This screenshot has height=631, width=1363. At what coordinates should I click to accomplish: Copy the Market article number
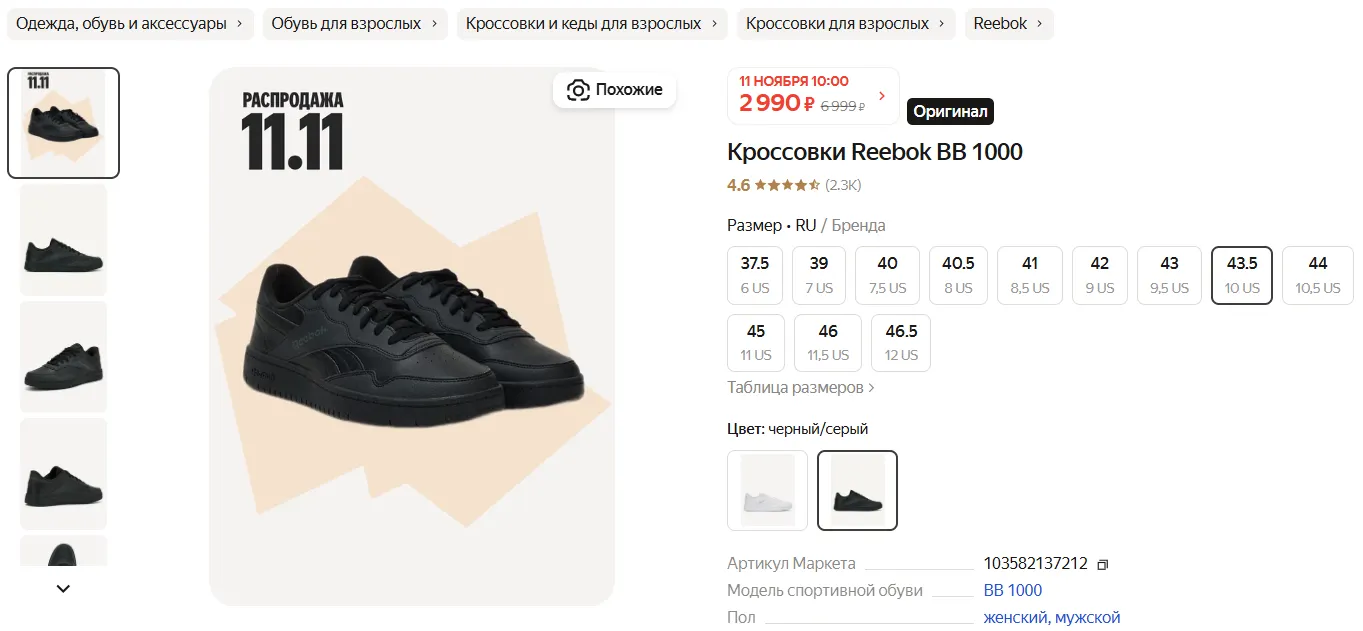[1102, 564]
